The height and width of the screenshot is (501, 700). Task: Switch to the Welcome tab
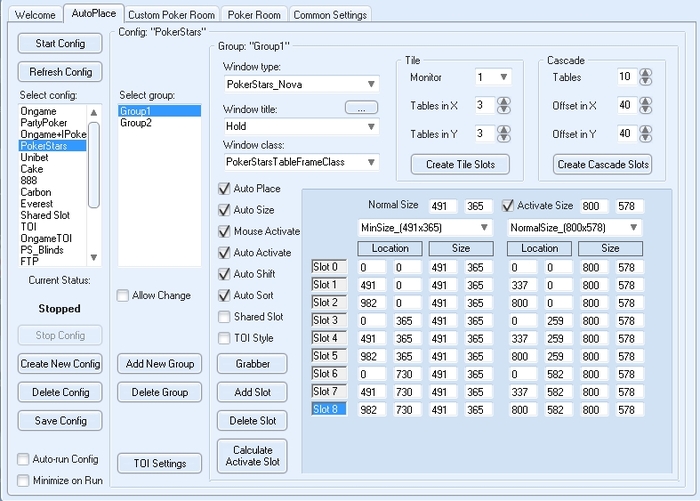35,14
